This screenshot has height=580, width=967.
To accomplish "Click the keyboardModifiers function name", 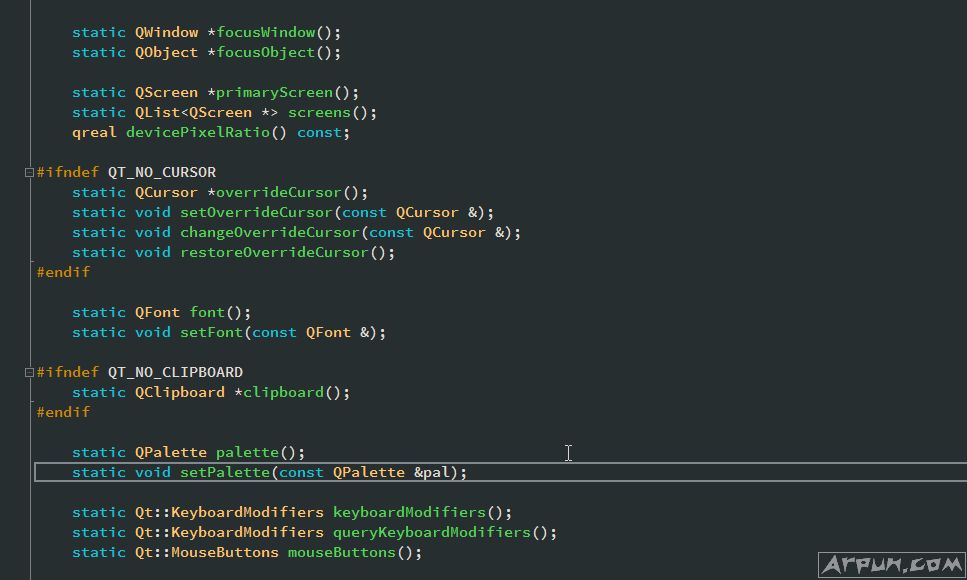I will [410, 512].
